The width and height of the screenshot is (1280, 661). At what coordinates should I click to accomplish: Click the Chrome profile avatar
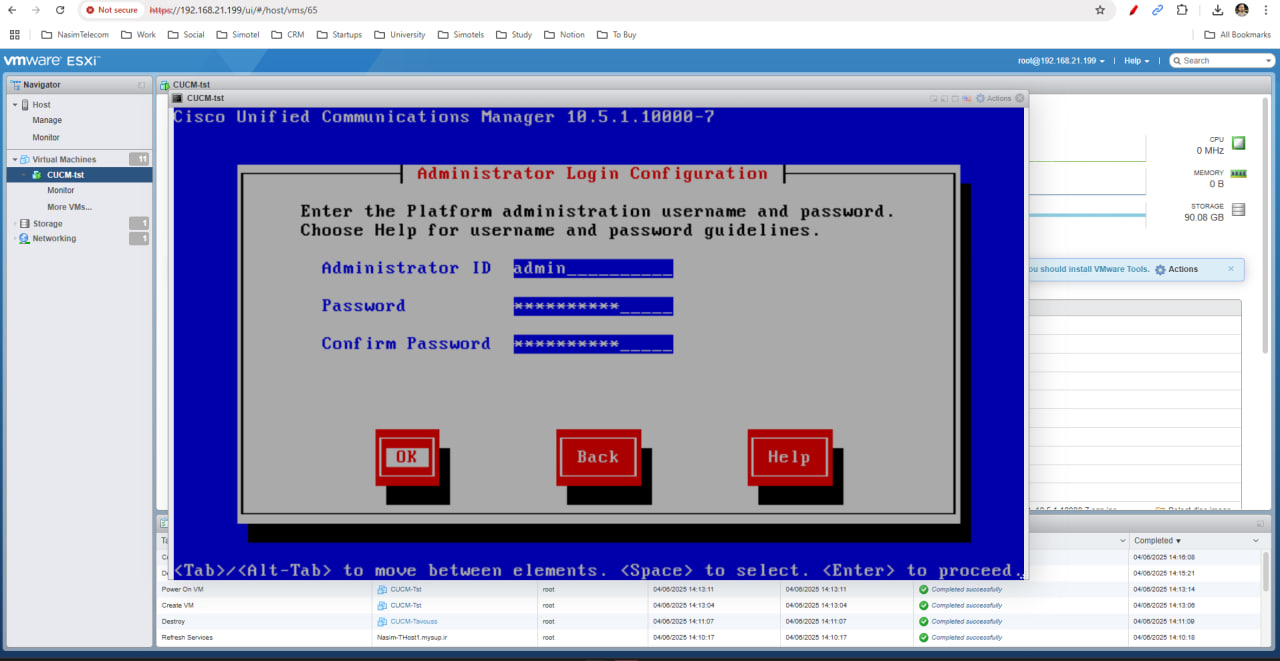coord(1242,10)
